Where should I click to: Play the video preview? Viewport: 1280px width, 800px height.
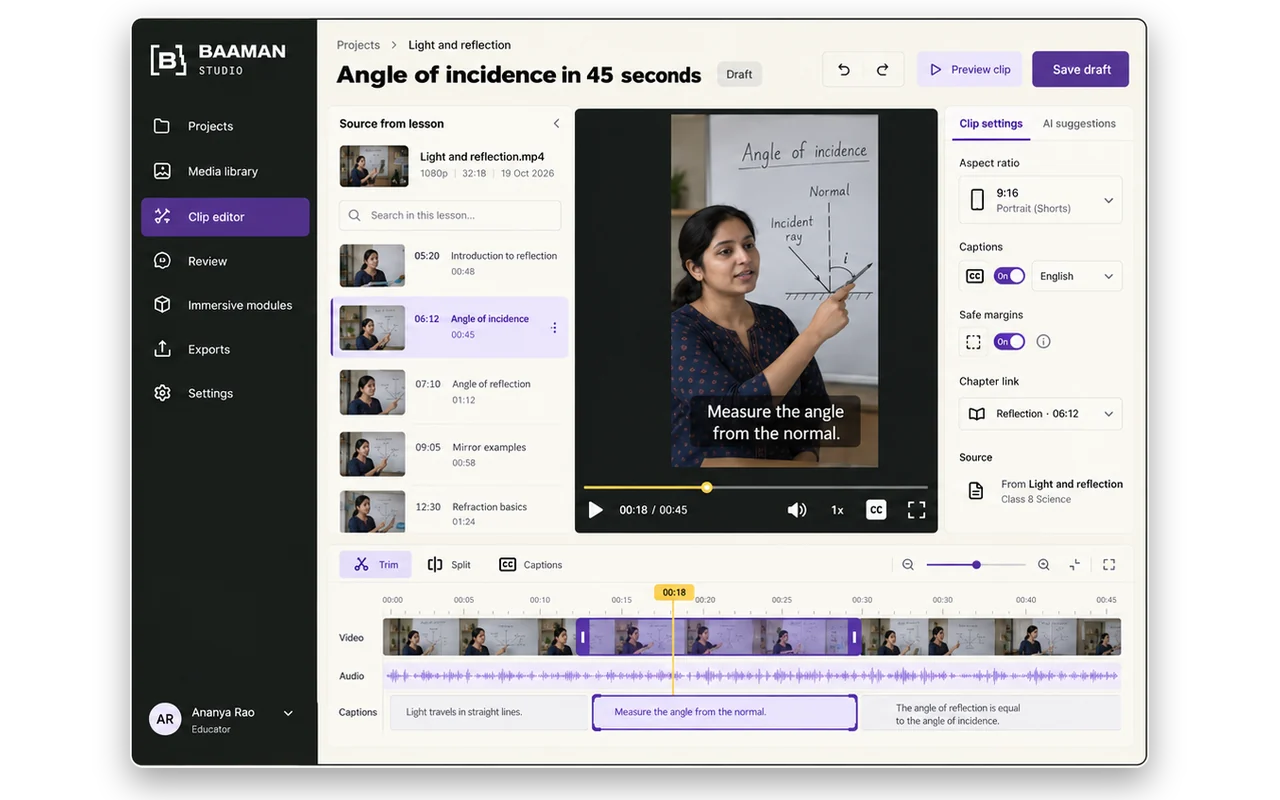coord(595,510)
